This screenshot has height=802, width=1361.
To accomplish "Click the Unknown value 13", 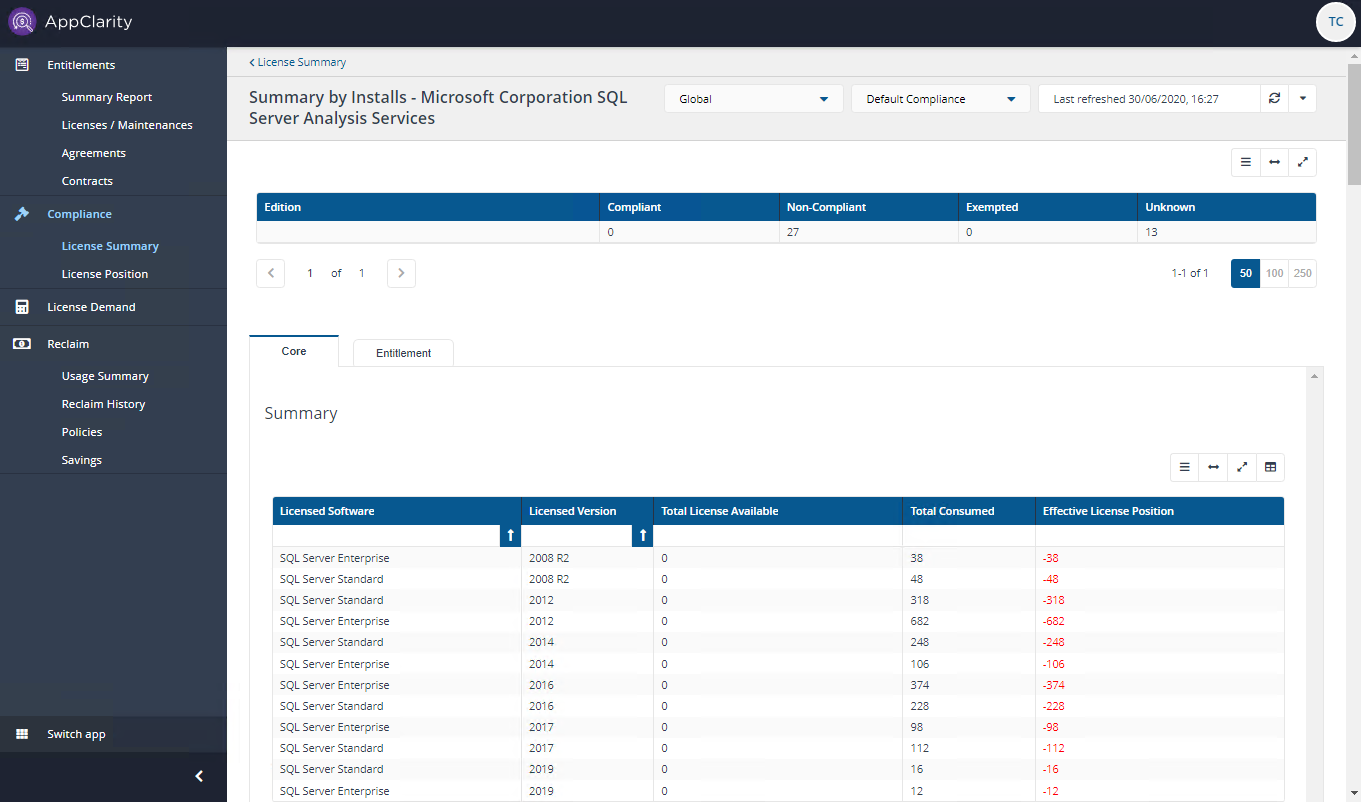I will [1151, 232].
